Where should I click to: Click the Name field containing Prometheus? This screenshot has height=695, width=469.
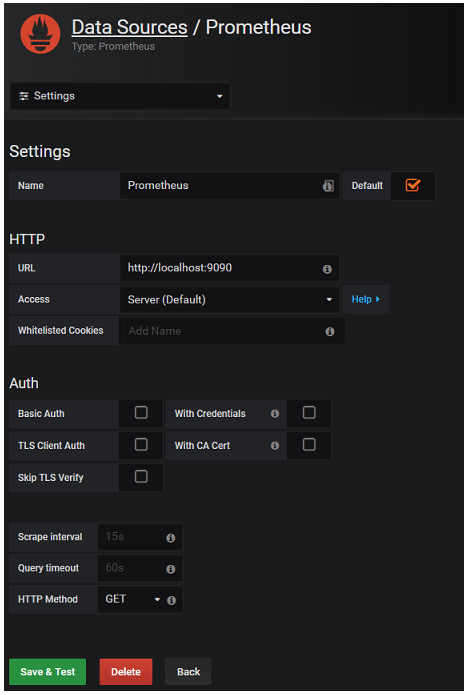click(230, 186)
